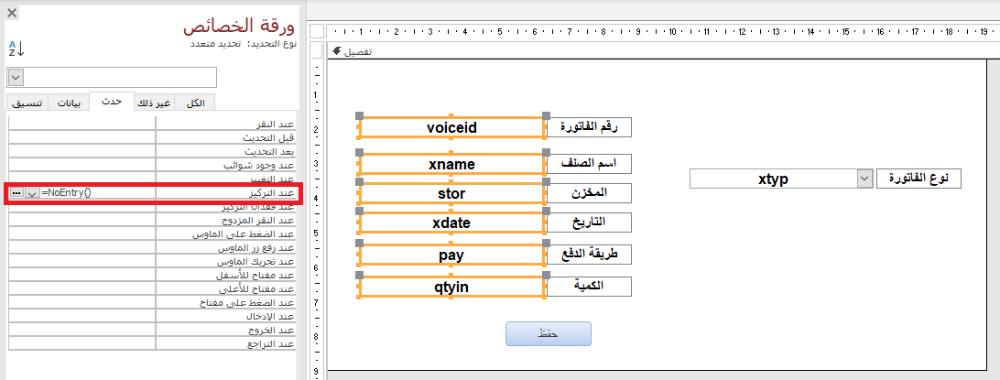The image size is (1000, 380).
Task: Click the عند الضغط على مفتاح value field
Action: (82, 302)
